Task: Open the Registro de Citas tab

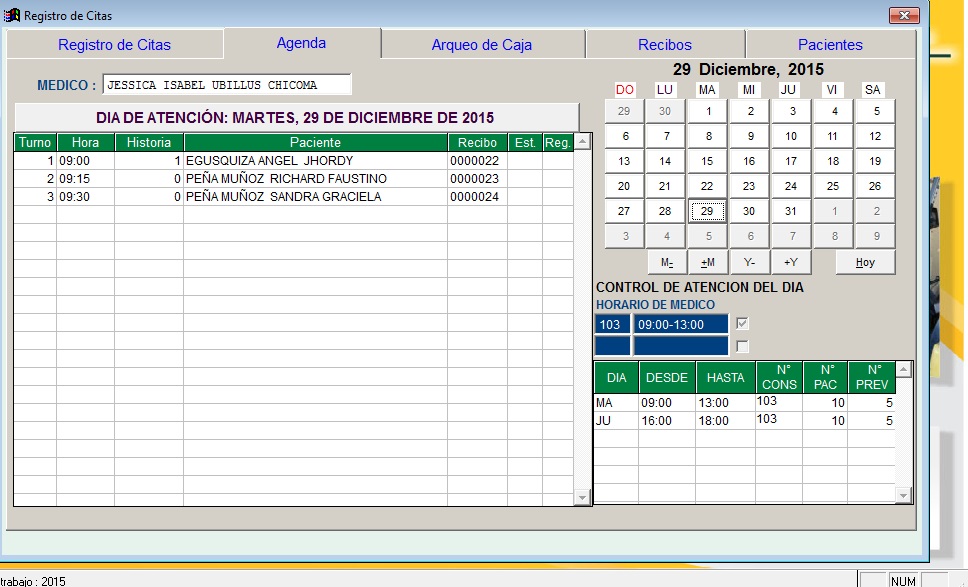Action: 114,45
